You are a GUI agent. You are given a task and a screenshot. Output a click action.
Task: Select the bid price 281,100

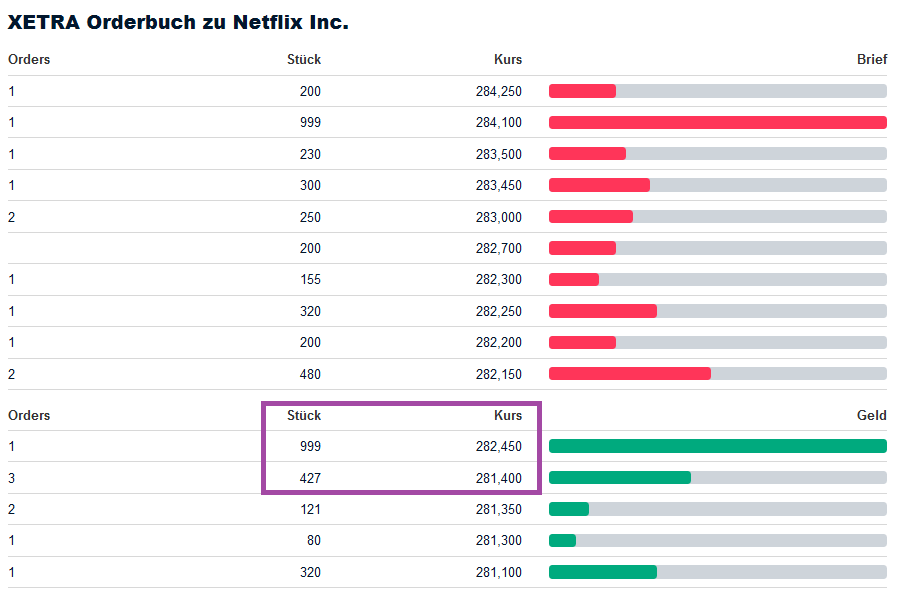(498, 572)
